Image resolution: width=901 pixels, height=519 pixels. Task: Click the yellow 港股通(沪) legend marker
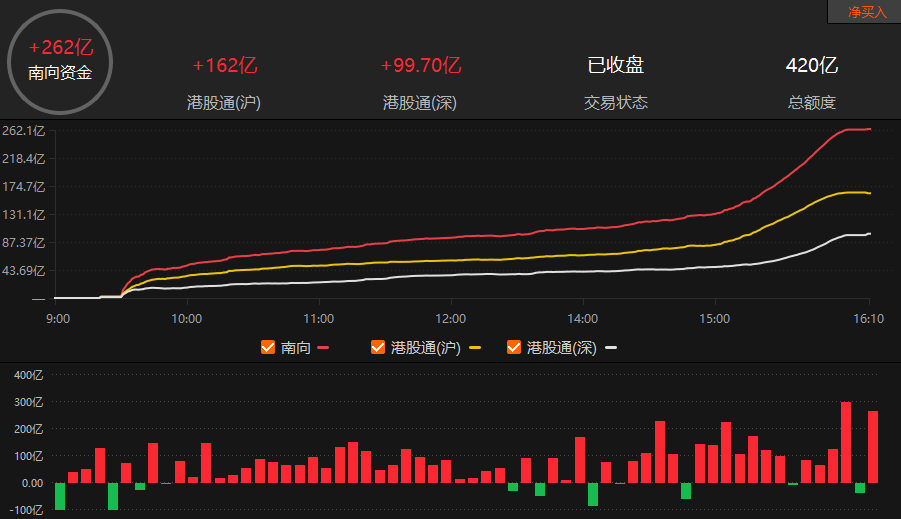click(x=475, y=348)
